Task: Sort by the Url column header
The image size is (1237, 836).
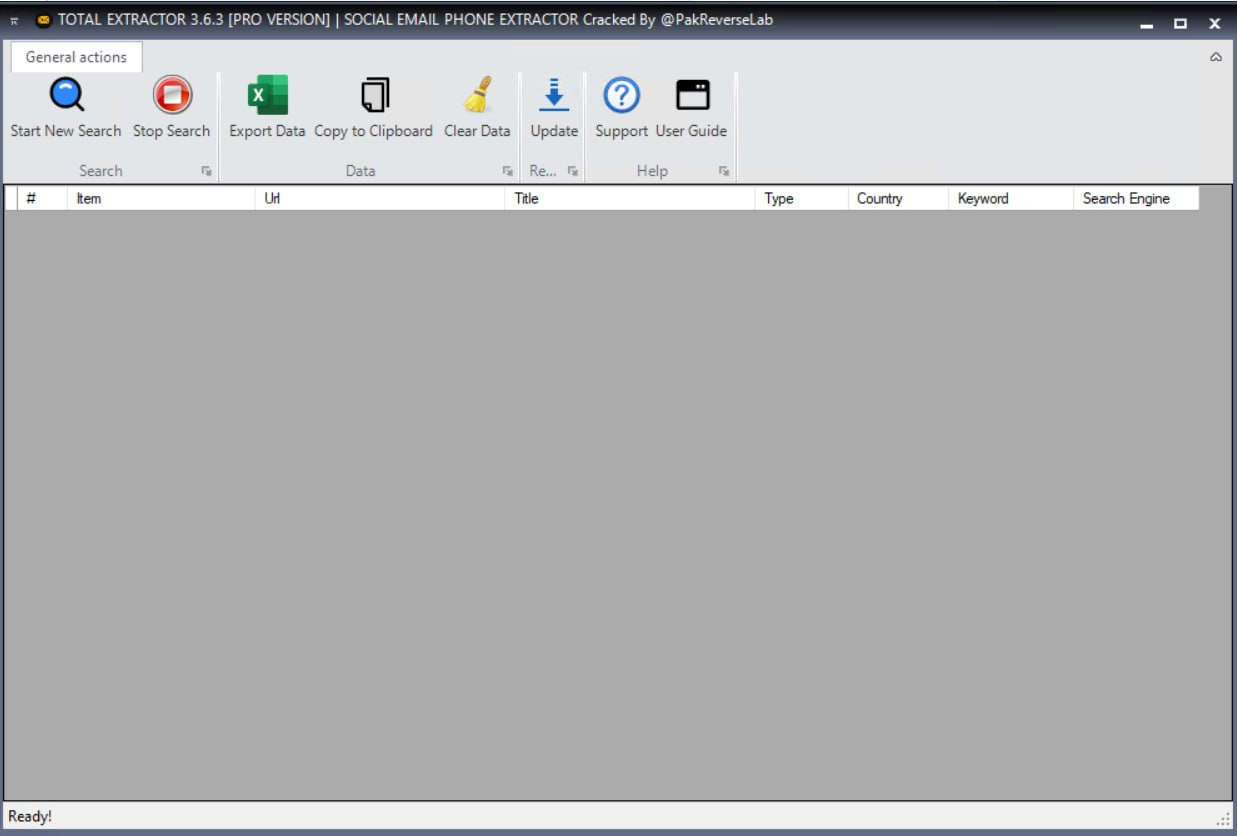Action: coord(380,198)
